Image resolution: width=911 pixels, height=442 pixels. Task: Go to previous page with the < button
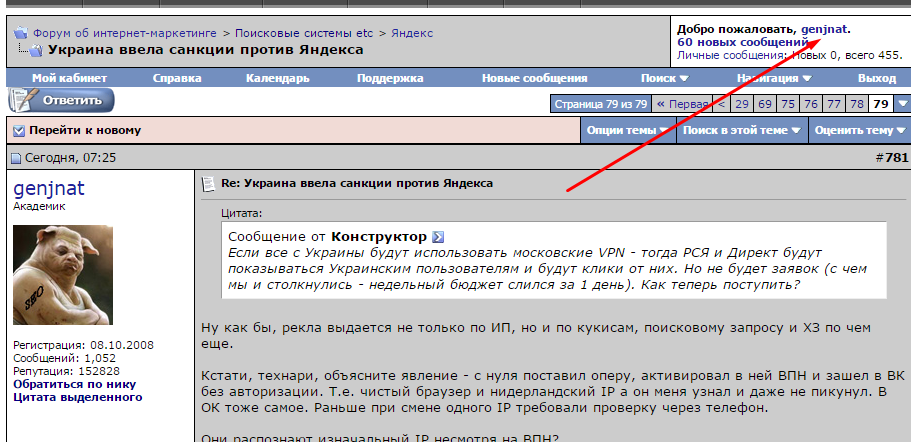721,103
